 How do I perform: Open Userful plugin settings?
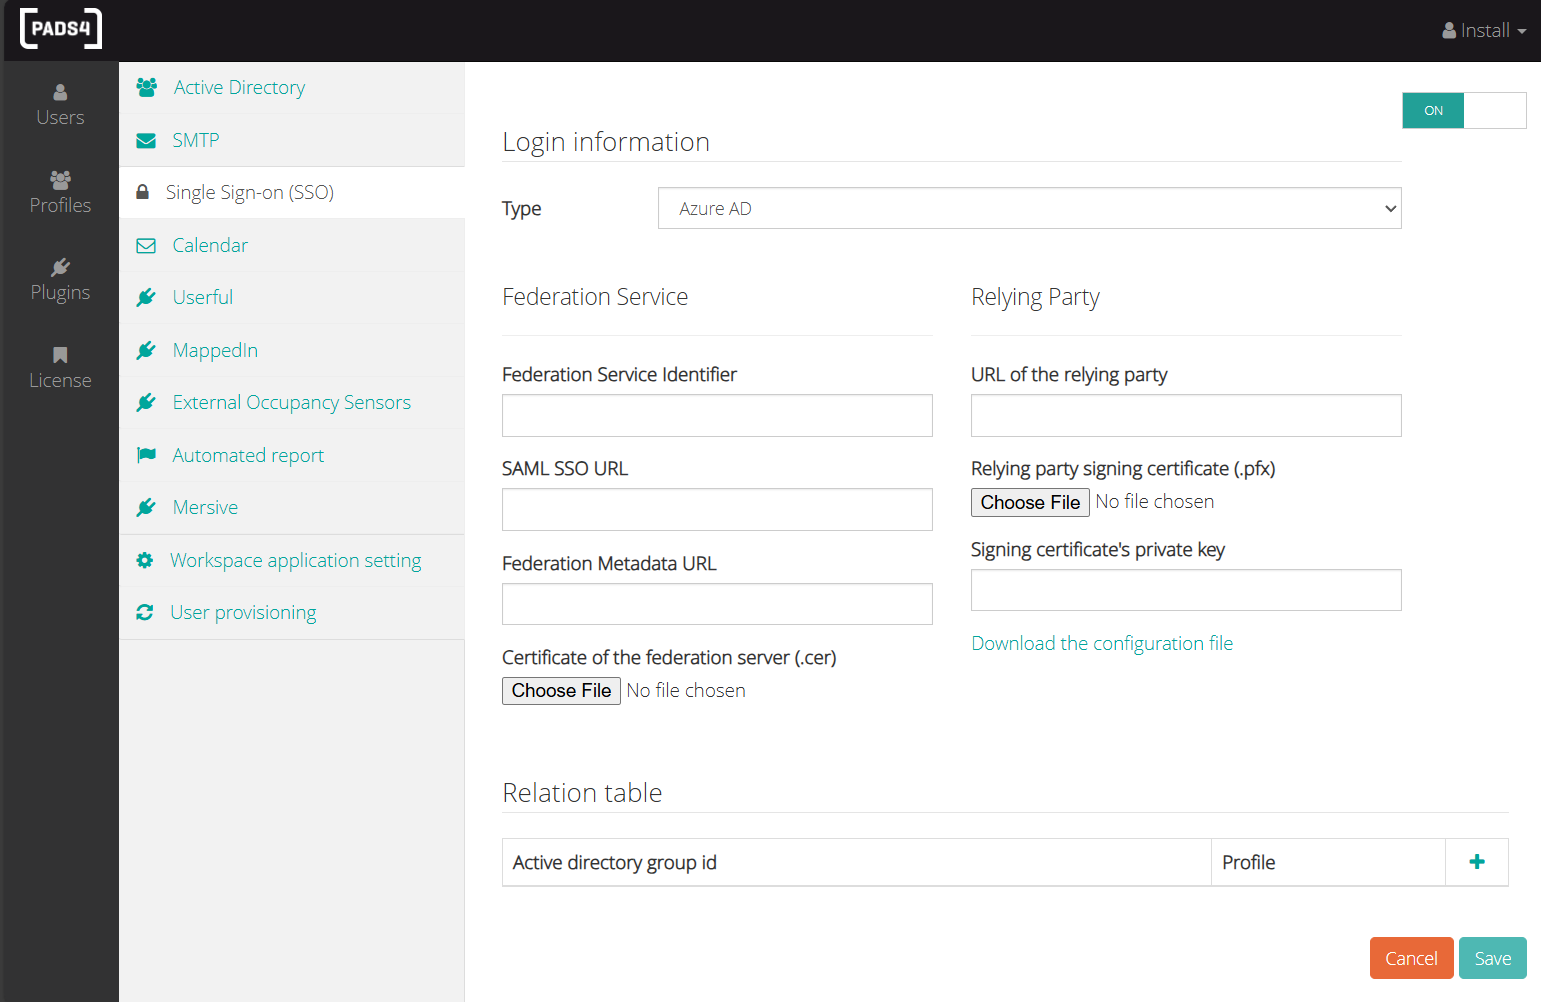point(292,297)
